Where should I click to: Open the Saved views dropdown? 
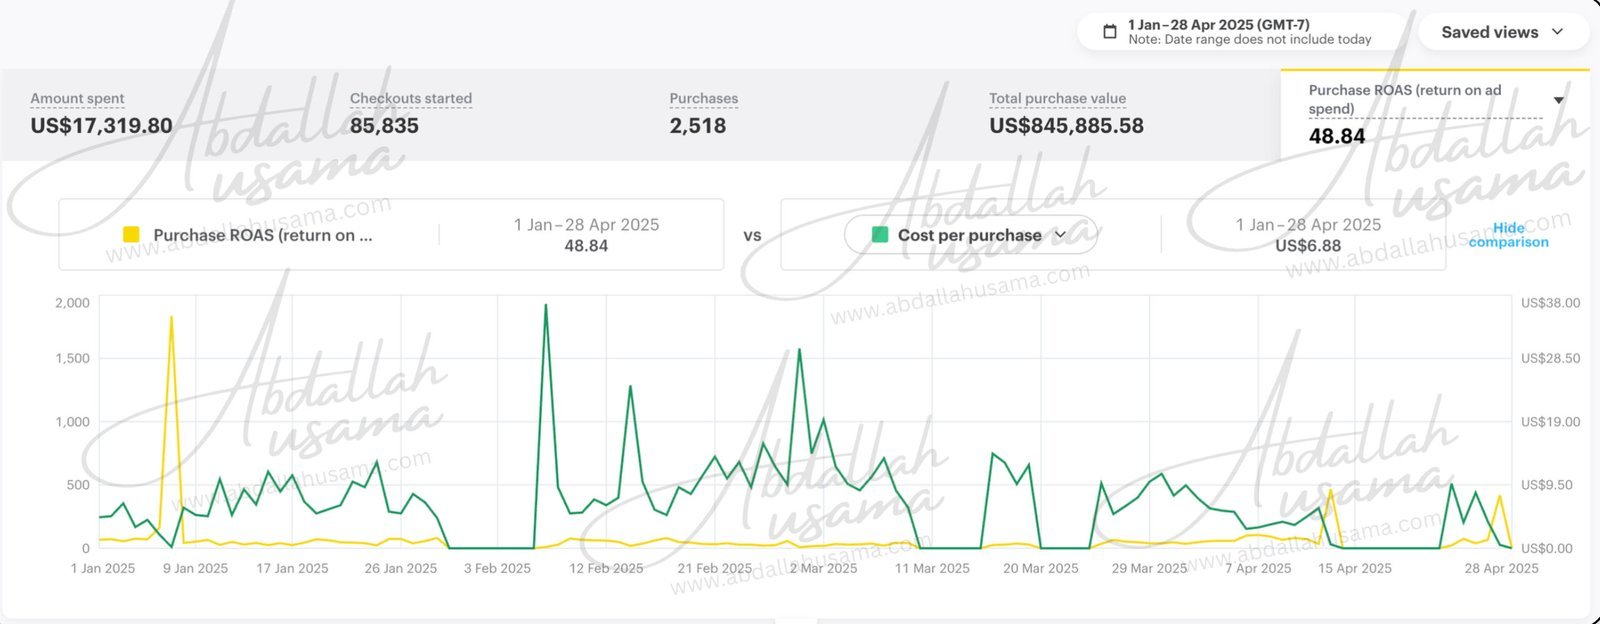click(x=1503, y=32)
